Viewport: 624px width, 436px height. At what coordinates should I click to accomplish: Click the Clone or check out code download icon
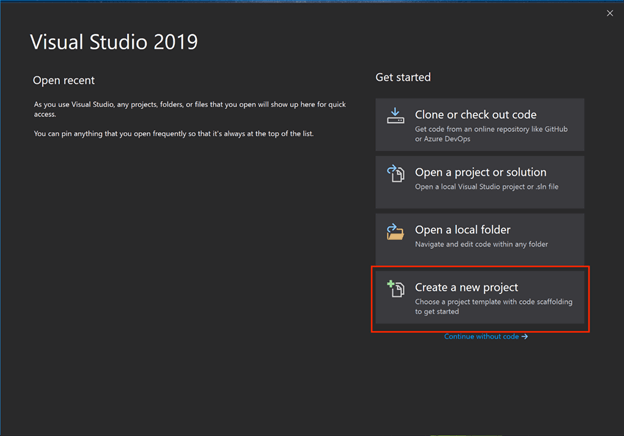pyautogui.click(x=395, y=117)
